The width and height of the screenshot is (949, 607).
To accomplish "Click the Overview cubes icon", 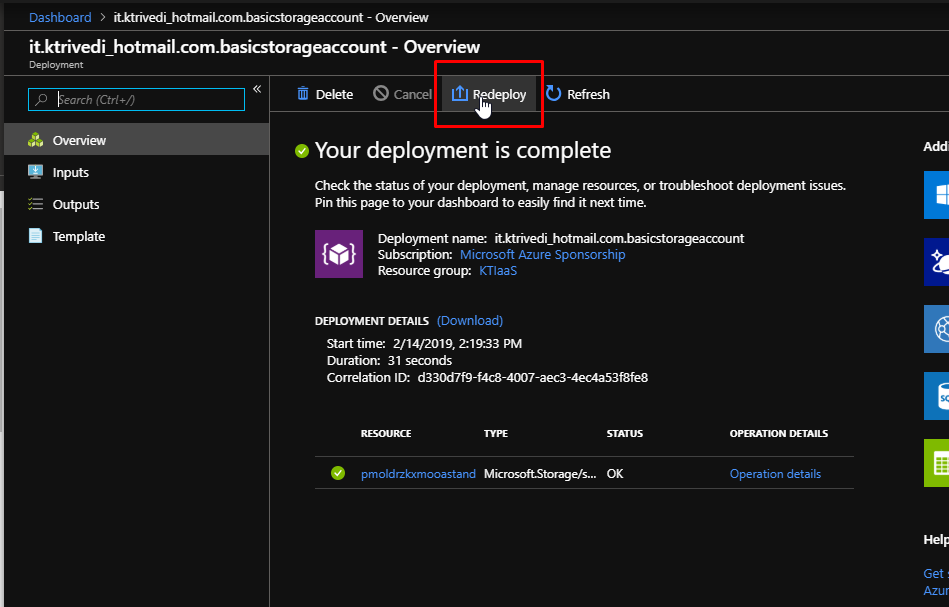I will click(x=36, y=140).
